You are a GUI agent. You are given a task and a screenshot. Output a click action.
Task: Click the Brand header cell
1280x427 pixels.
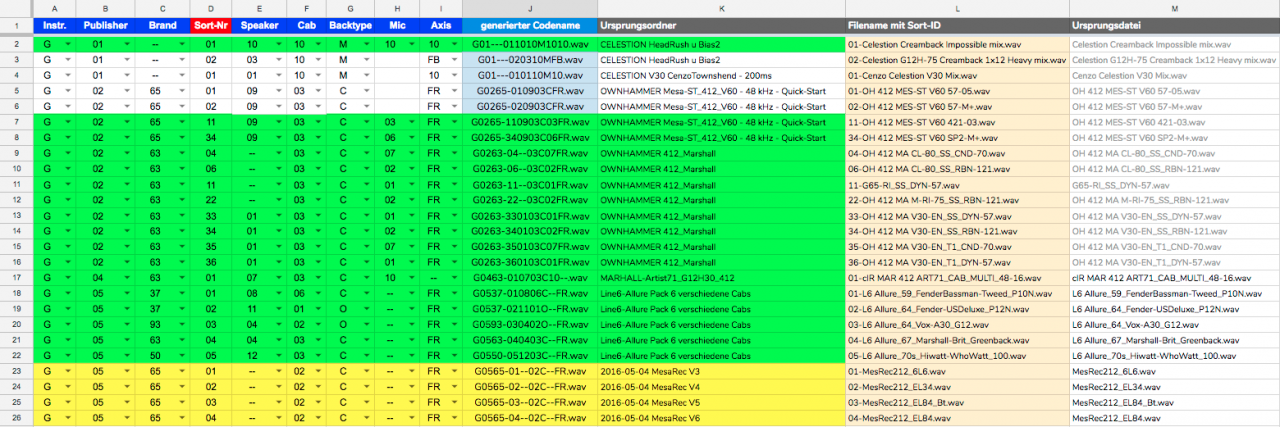pyautogui.click(x=162, y=25)
